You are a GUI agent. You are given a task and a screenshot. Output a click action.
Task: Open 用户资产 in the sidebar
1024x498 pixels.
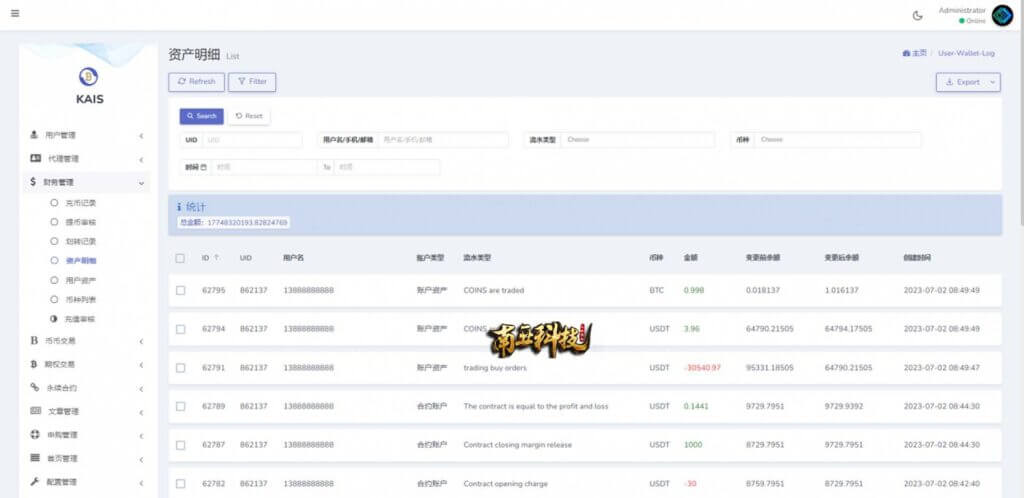[x=82, y=280]
